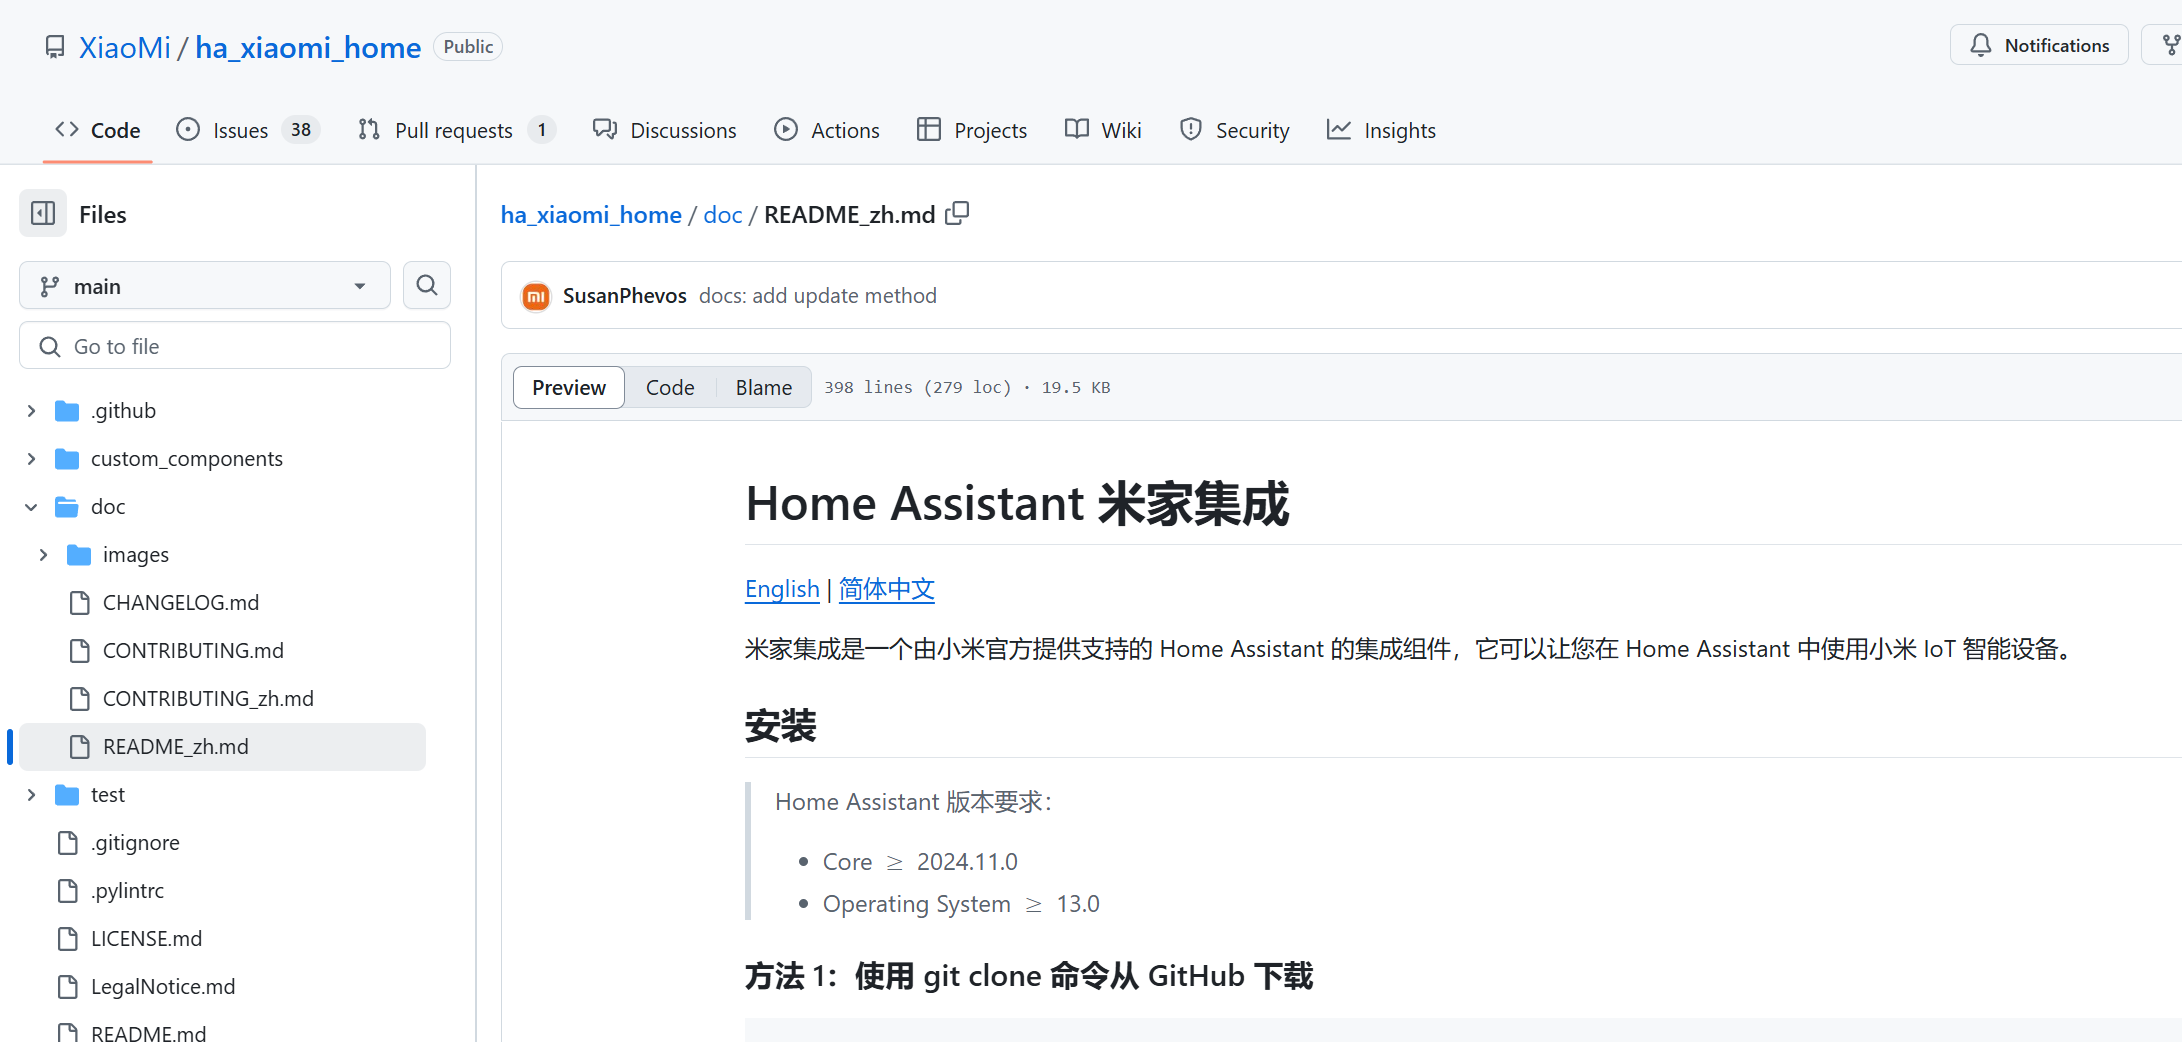This screenshot has height=1042, width=2182.
Task: Focus the Go to file input
Action: pyautogui.click(x=235, y=346)
